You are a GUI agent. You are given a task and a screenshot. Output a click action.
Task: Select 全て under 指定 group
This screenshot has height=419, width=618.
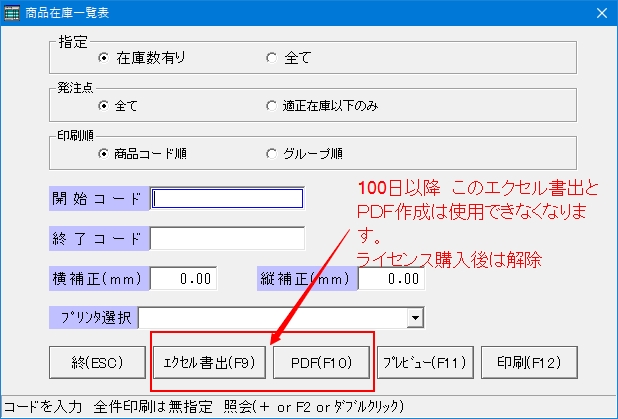(x=271, y=58)
